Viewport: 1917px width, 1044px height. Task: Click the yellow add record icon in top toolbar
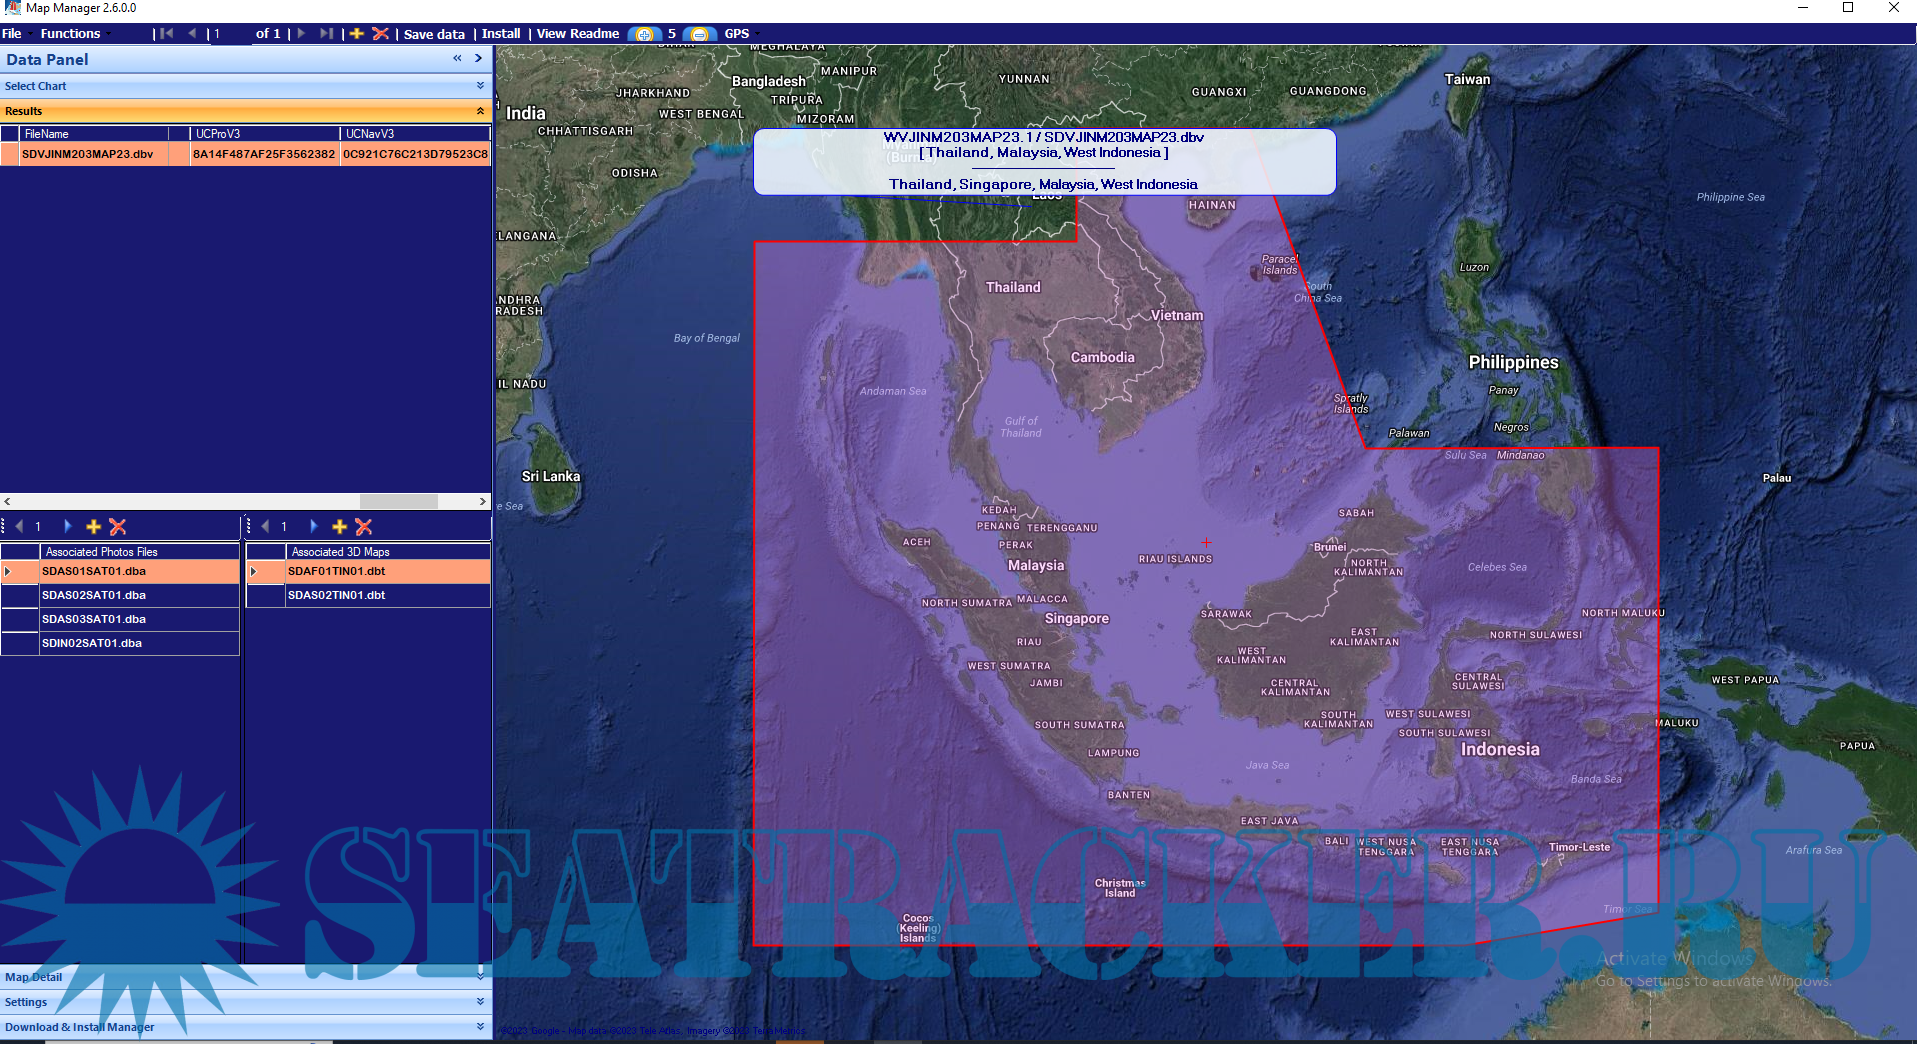[x=356, y=33]
